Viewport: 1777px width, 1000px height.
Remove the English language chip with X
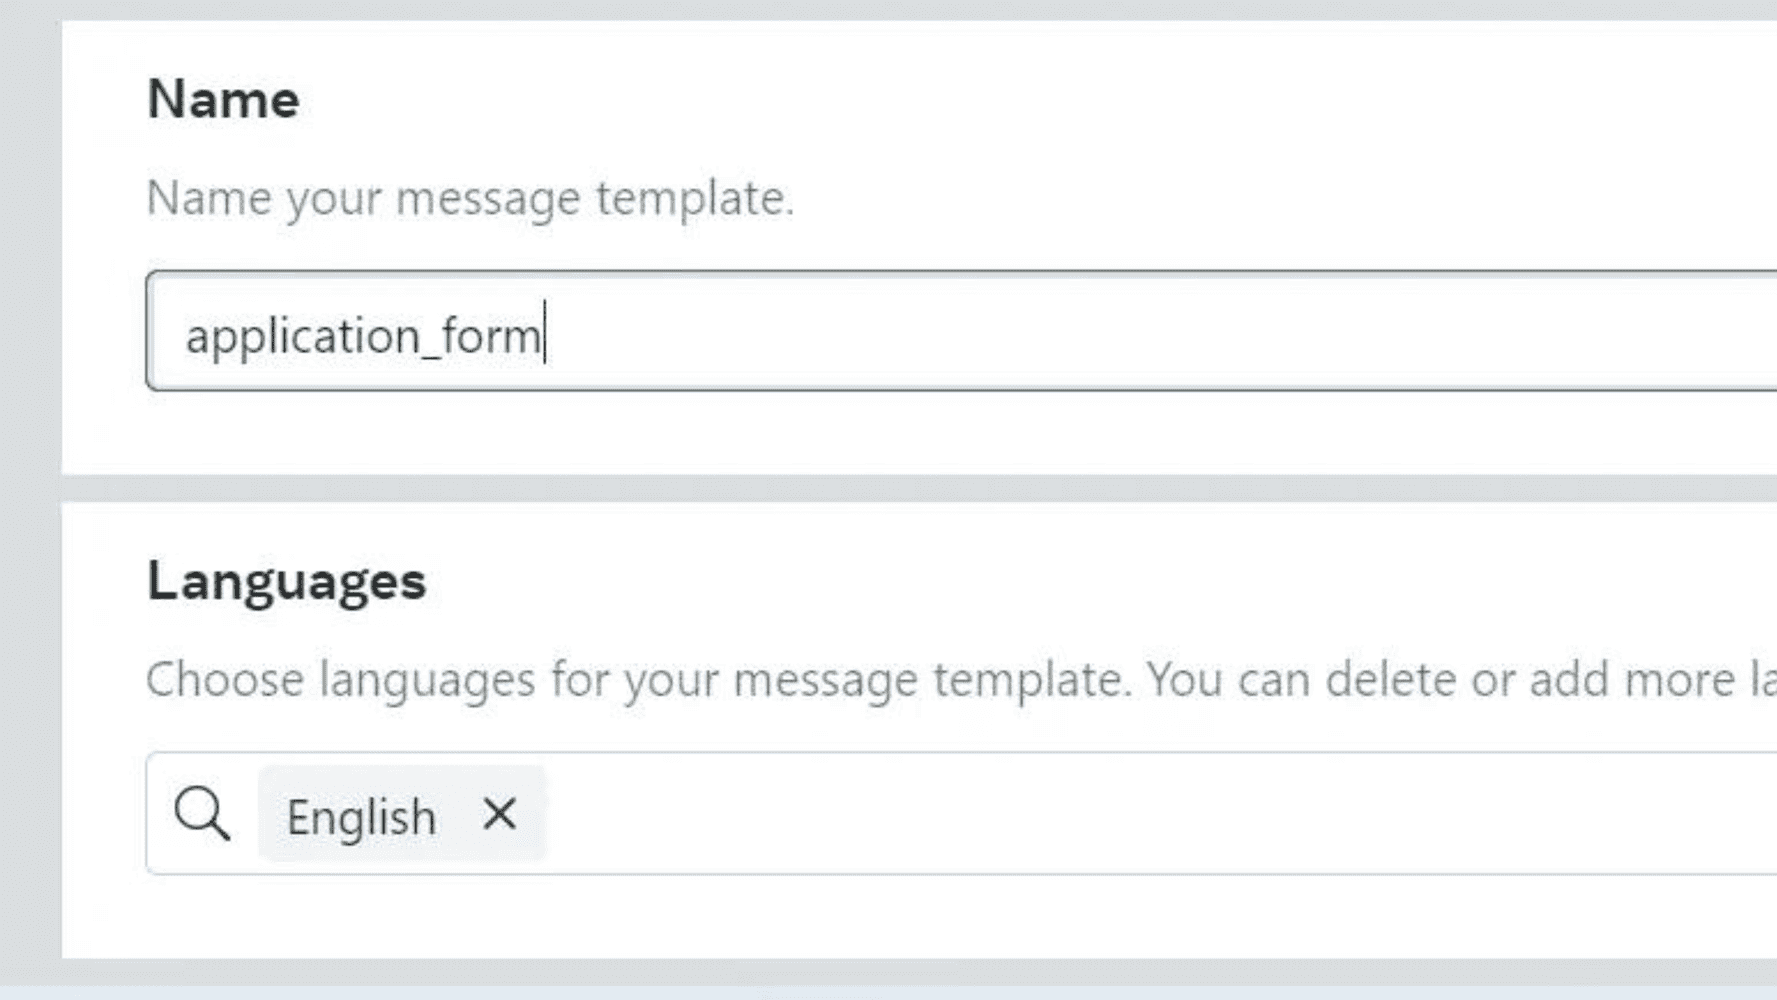(x=499, y=814)
